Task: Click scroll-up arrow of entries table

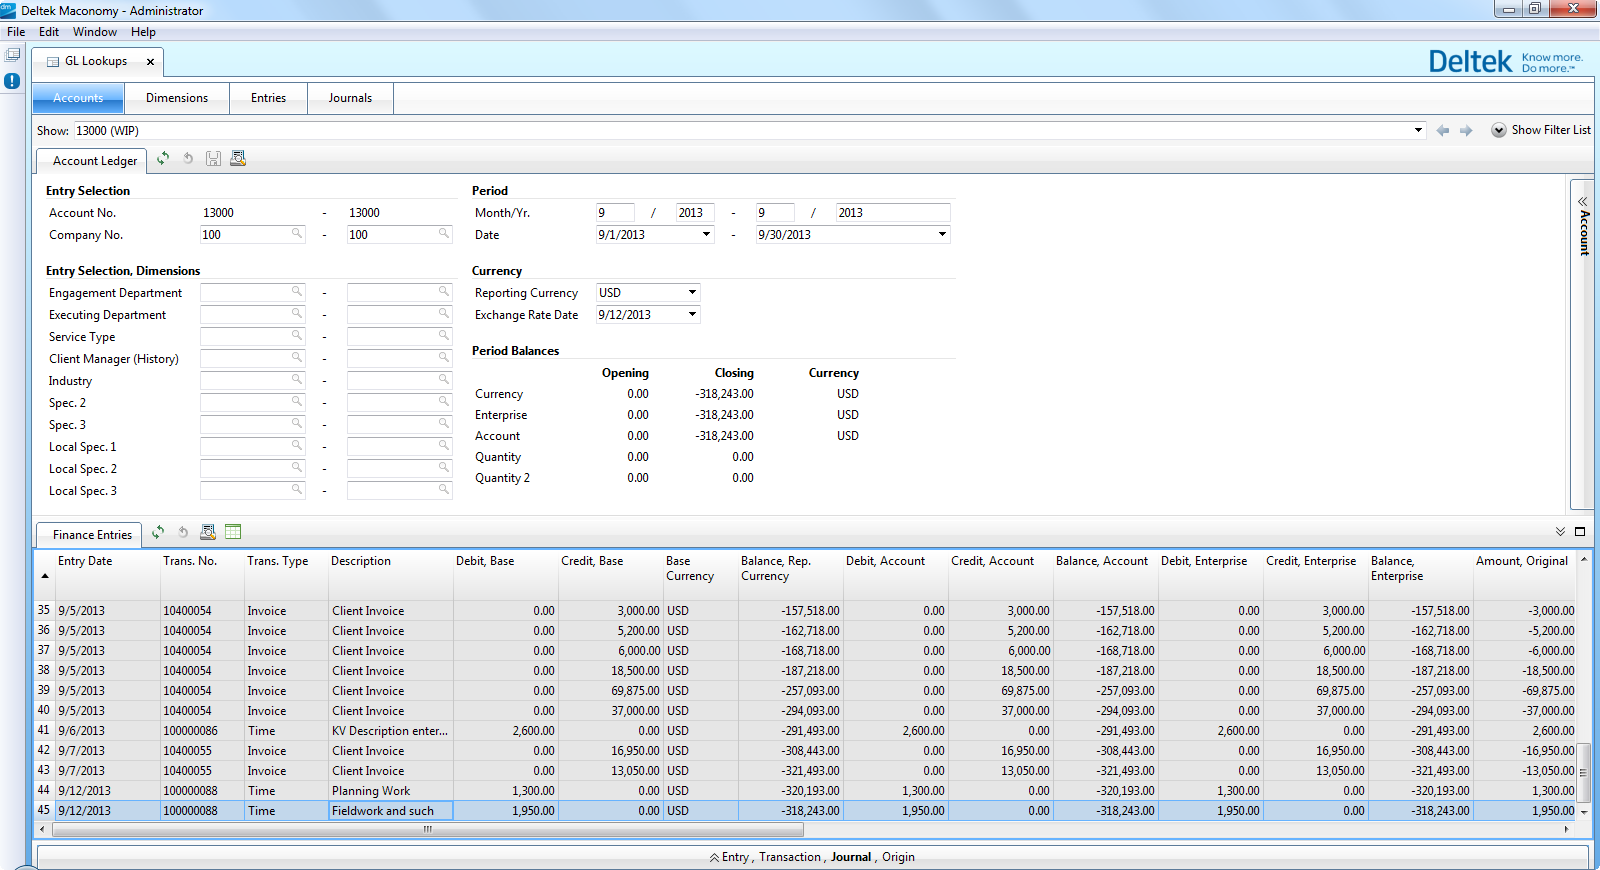Action: [x=1583, y=559]
